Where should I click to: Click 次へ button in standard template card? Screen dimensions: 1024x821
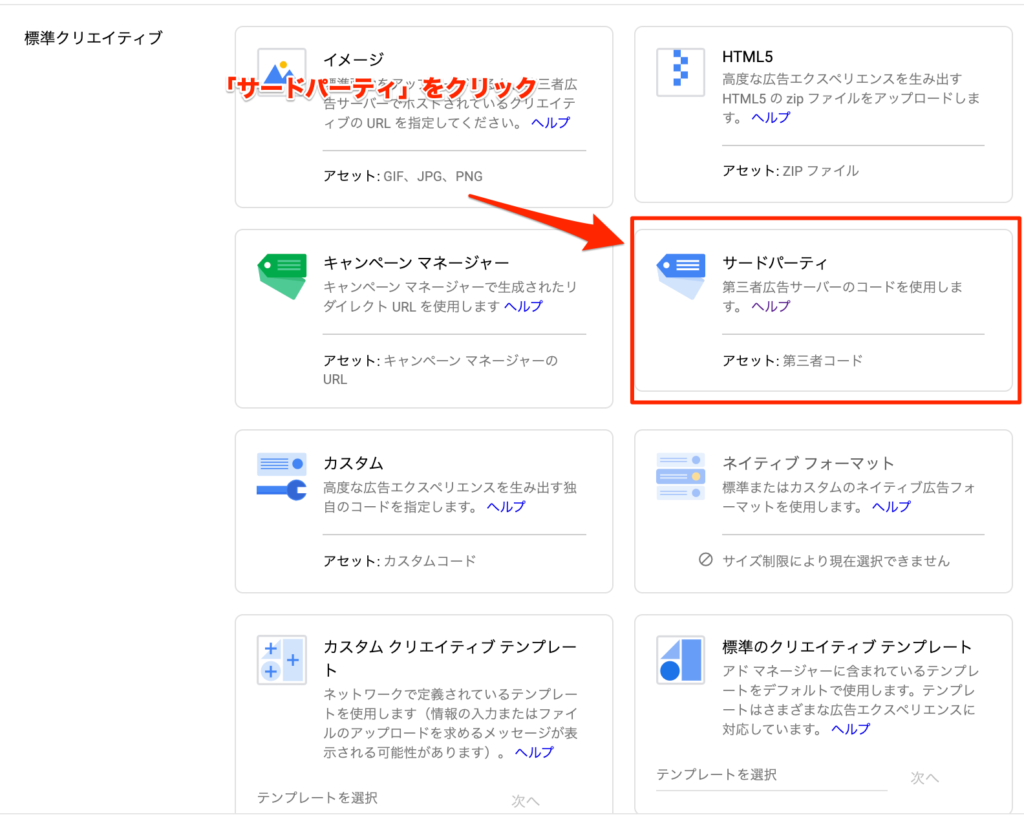925,777
